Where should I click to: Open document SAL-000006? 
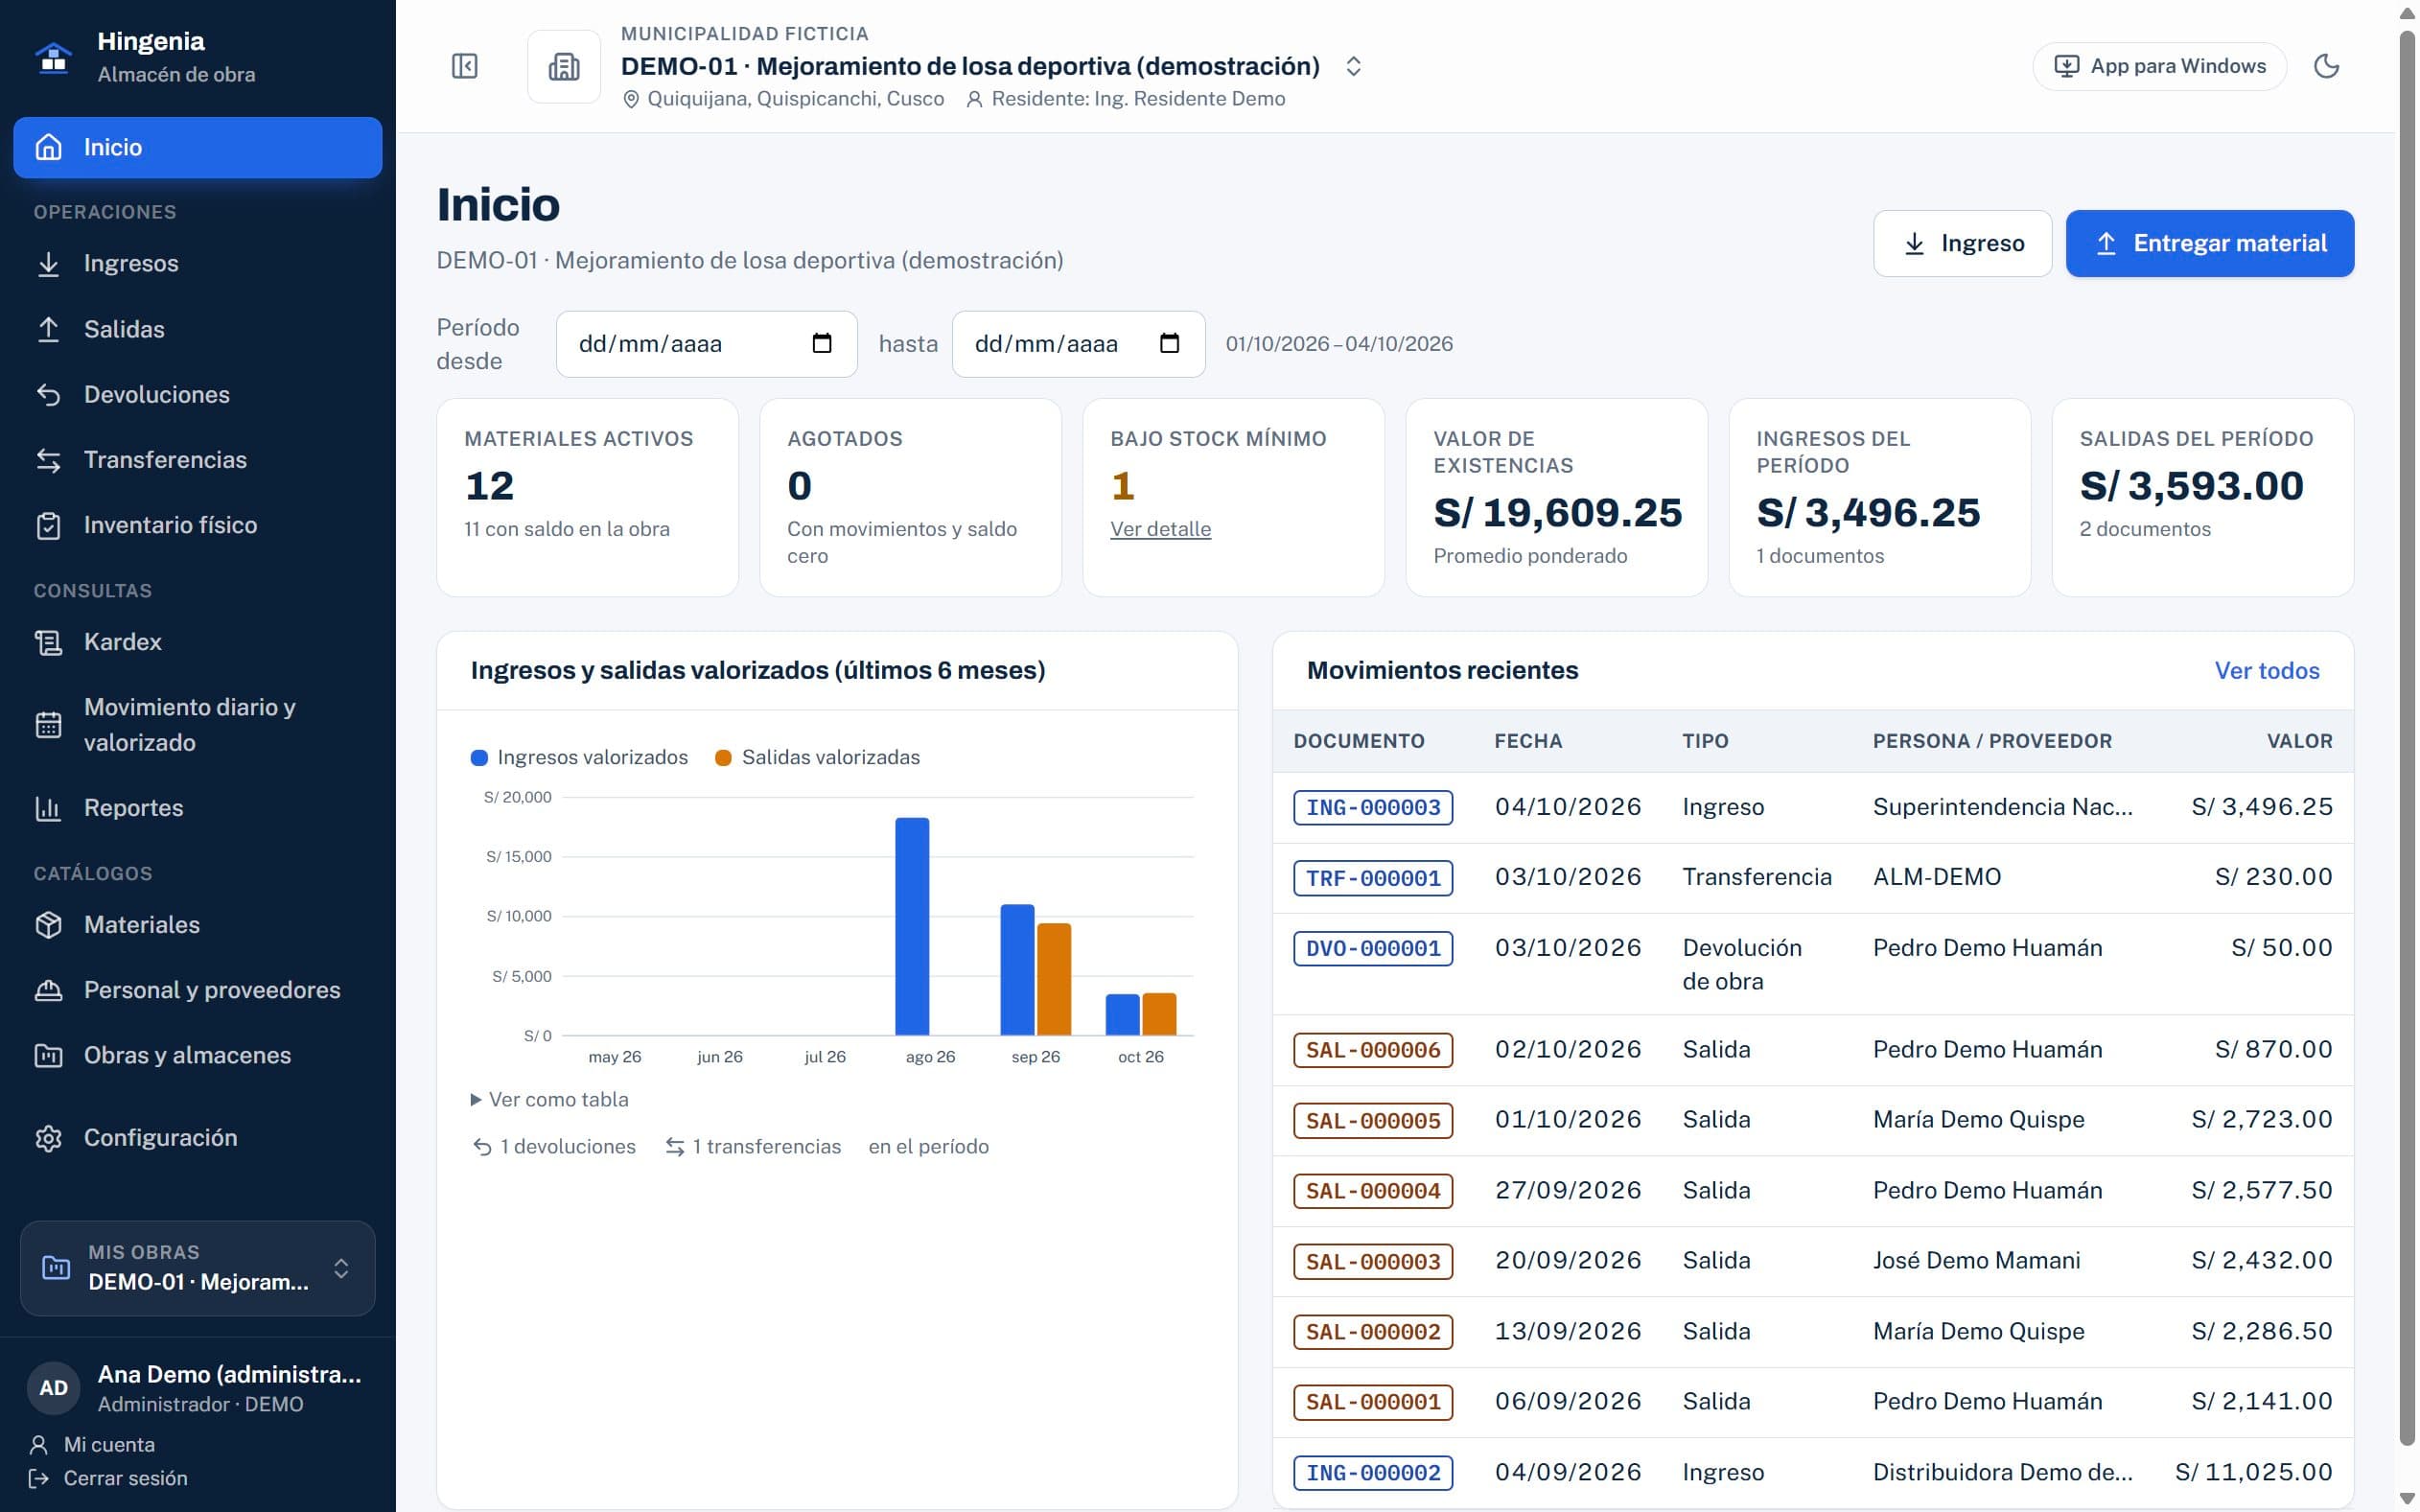[1372, 1050]
